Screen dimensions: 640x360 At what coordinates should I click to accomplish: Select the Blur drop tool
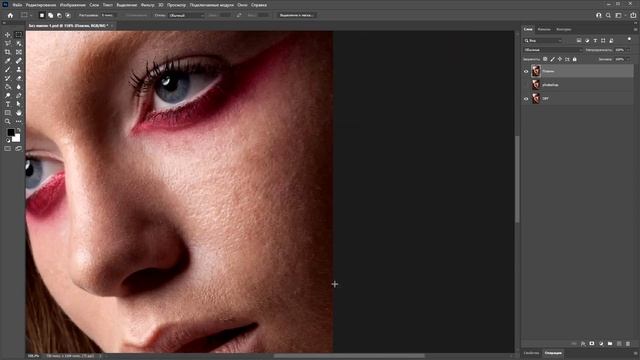click(19, 87)
